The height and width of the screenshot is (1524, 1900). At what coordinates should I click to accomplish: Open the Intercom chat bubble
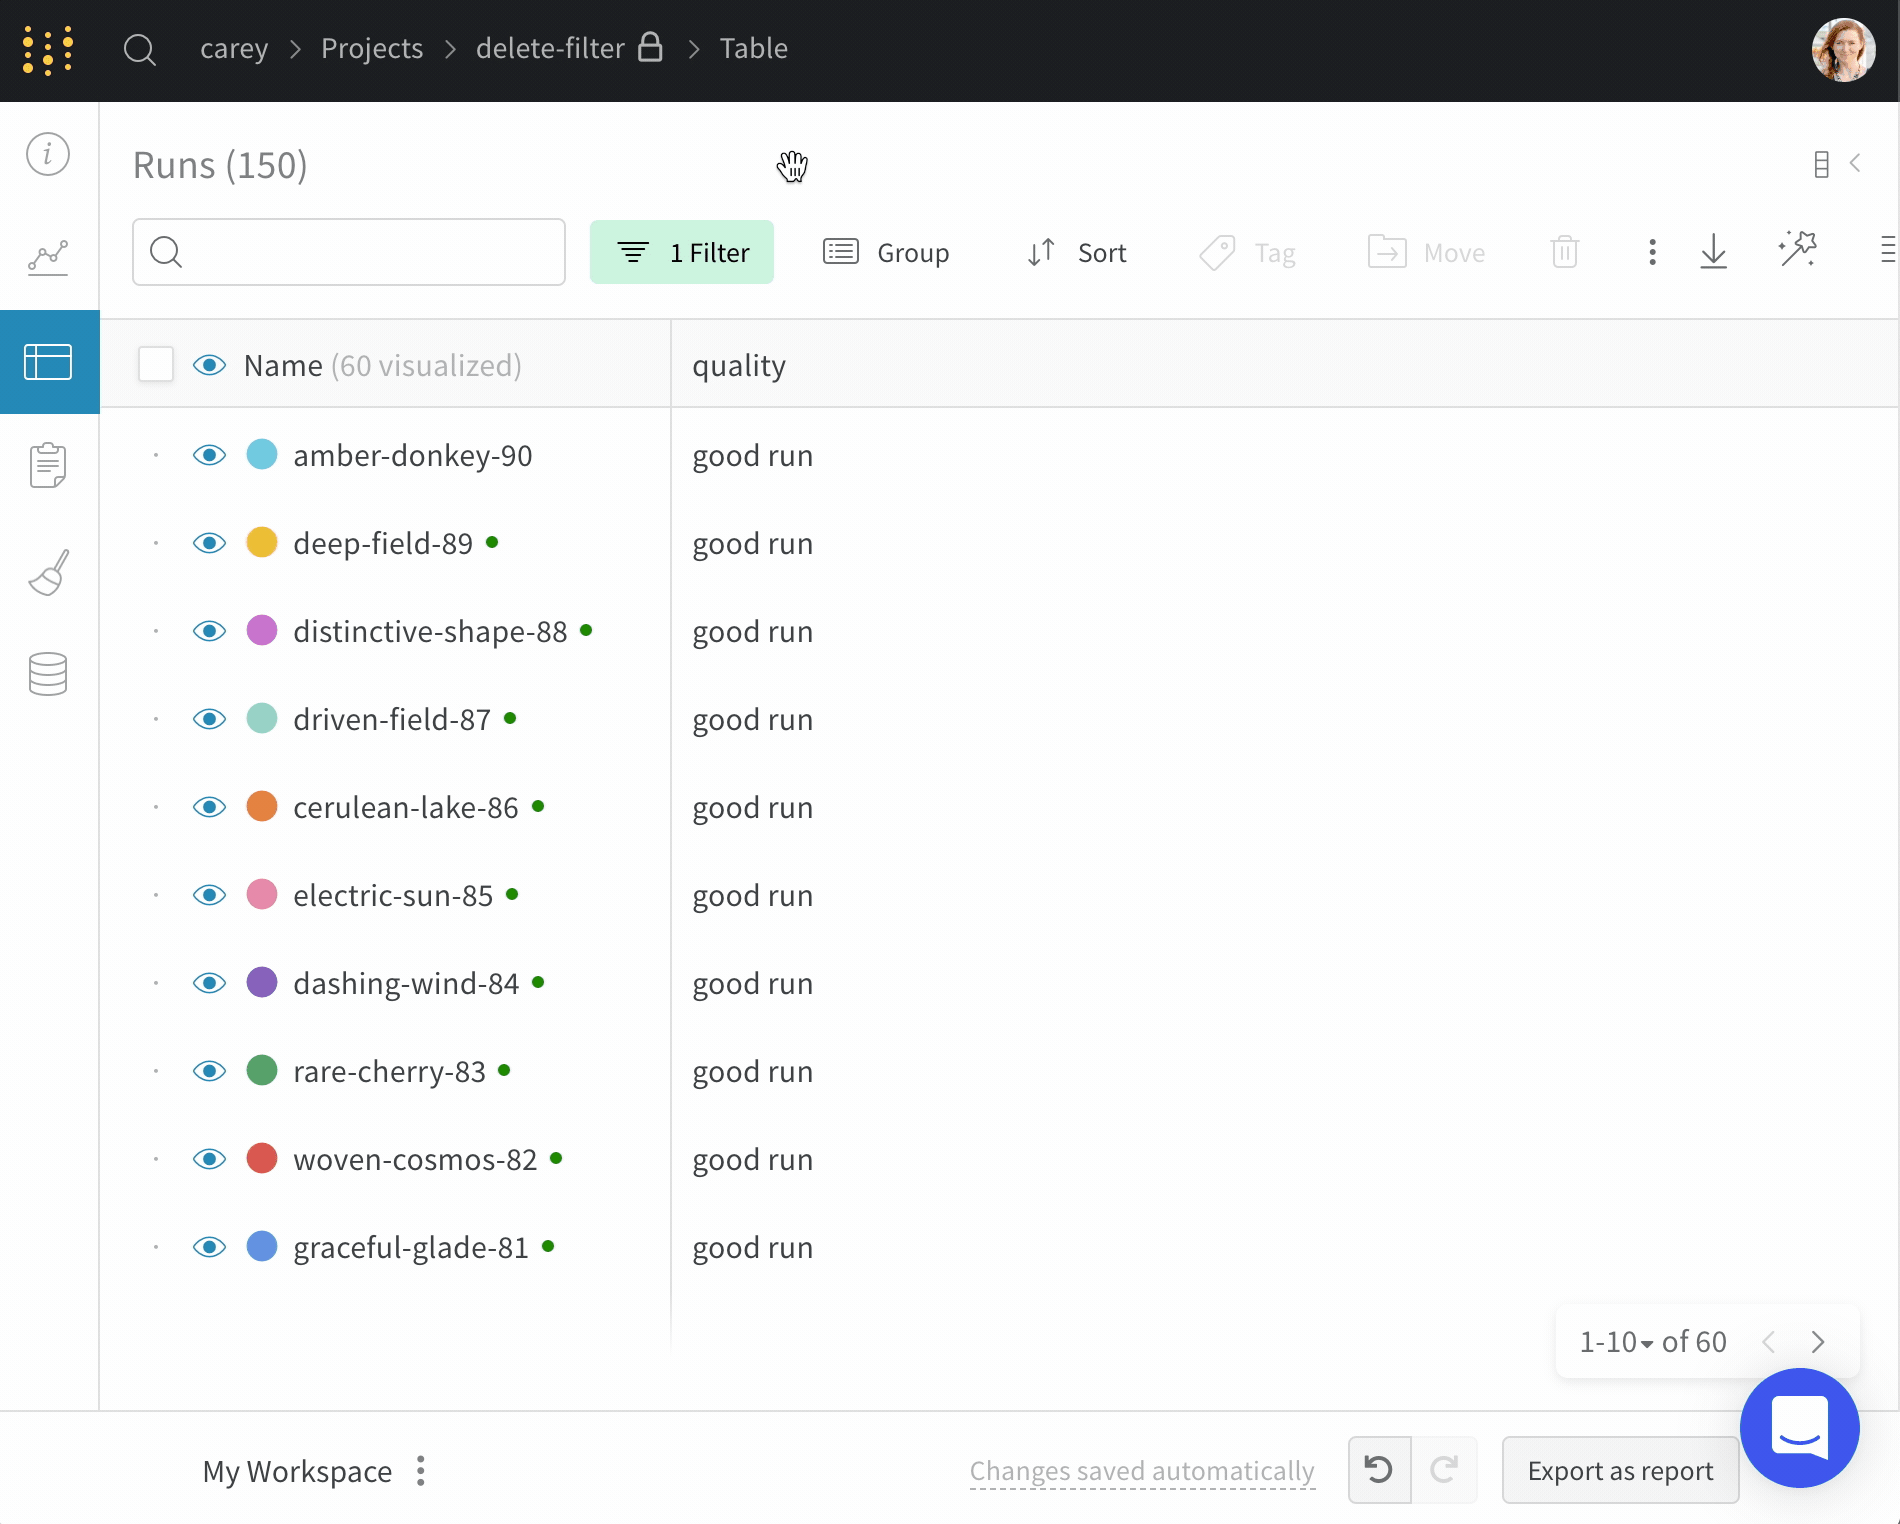[x=1799, y=1427]
